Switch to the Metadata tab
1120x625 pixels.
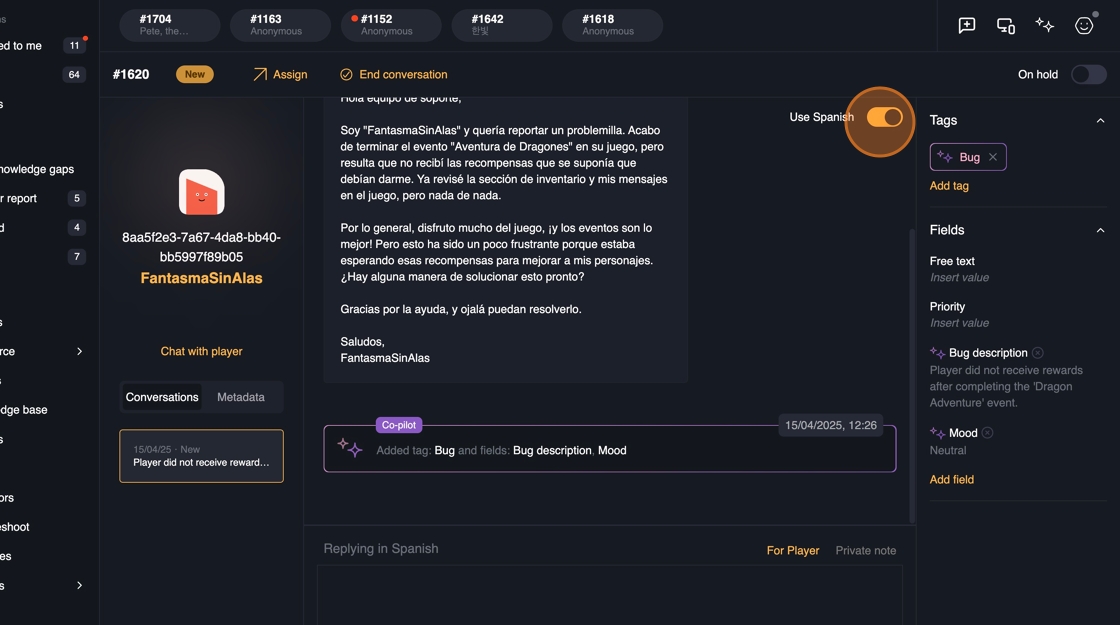point(241,397)
